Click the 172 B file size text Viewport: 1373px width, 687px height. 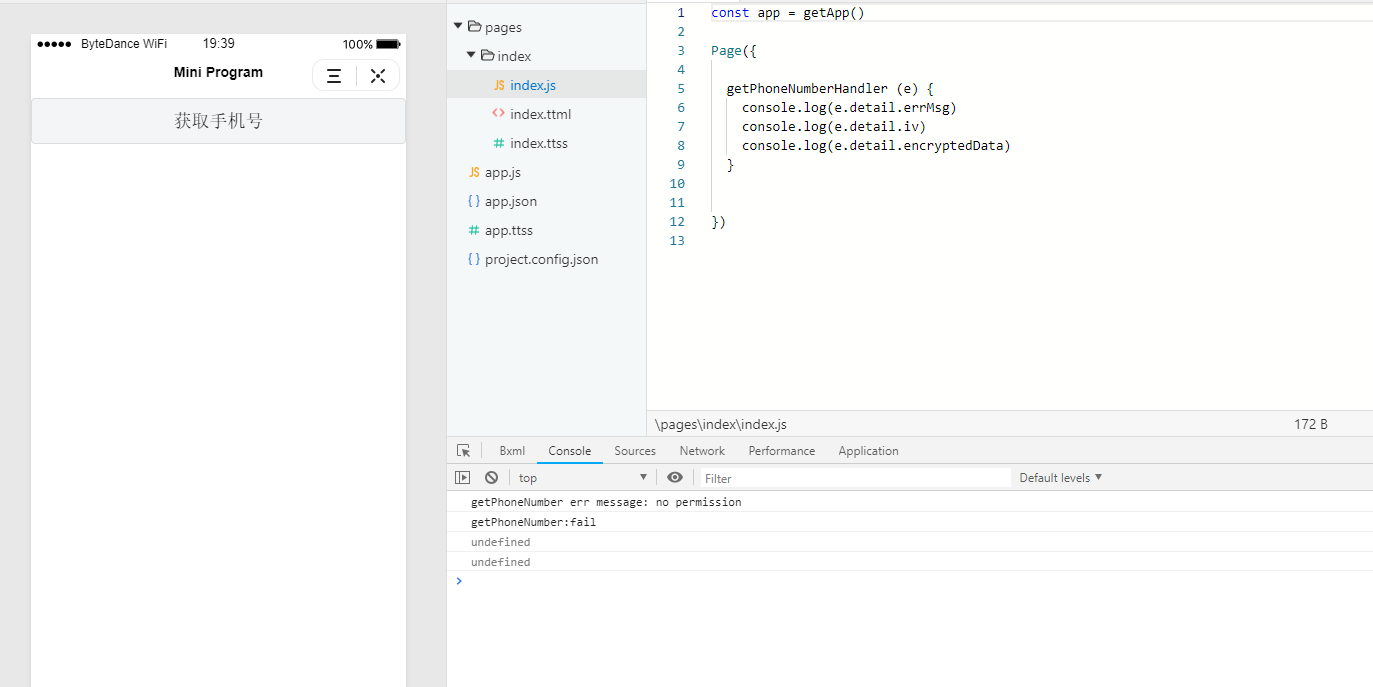(x=1311, y=424)
